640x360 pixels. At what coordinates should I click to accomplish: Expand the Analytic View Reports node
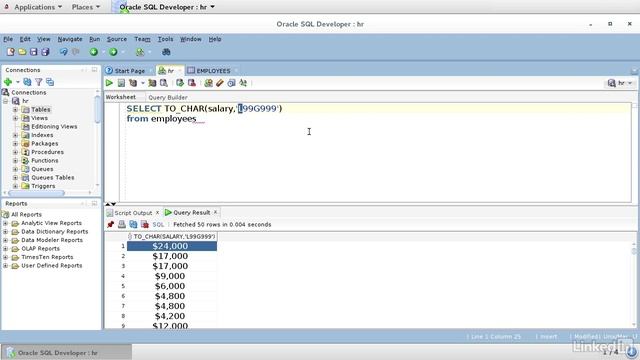6,223
